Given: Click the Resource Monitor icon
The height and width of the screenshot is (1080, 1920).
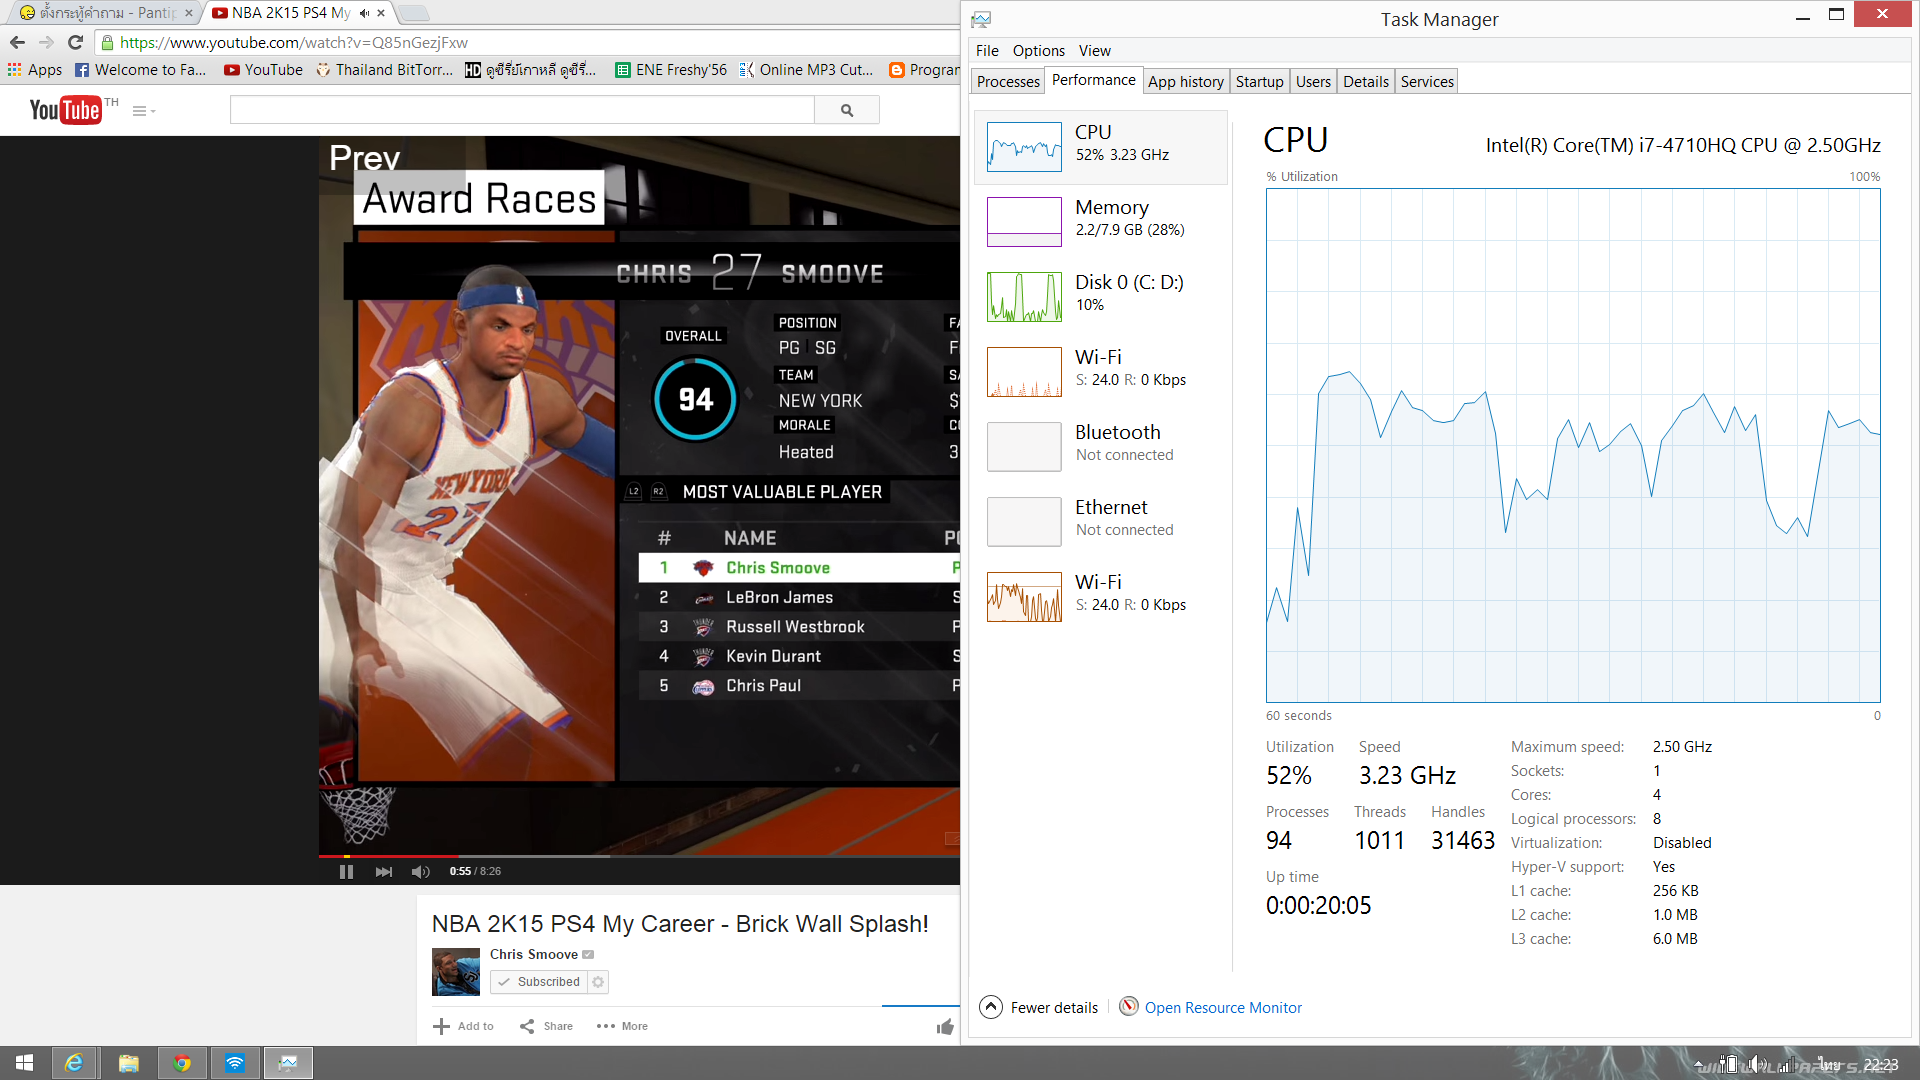Looking at the screenshot, I should [1128, 1006].
